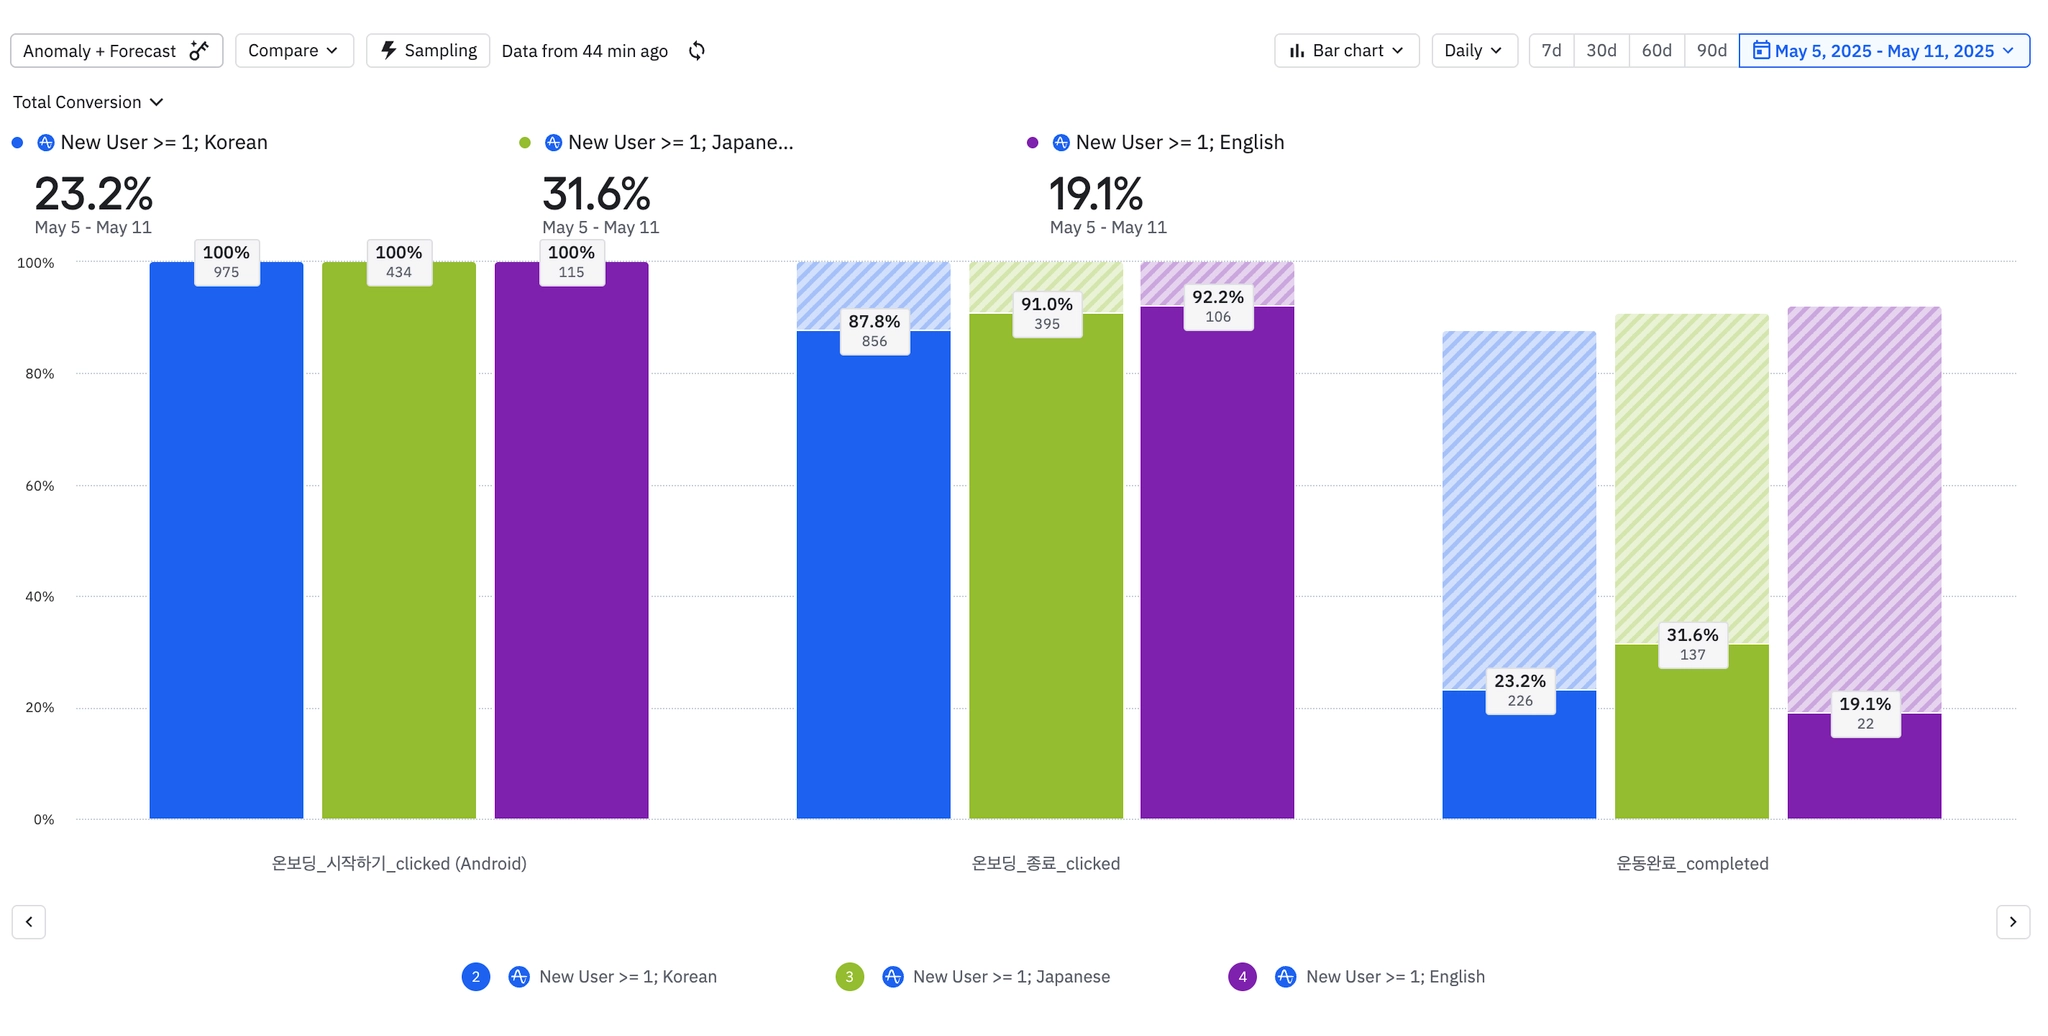Click the previous page arrow button
This screenshot has height=1036, width=2048.
(x=29, y=922)
